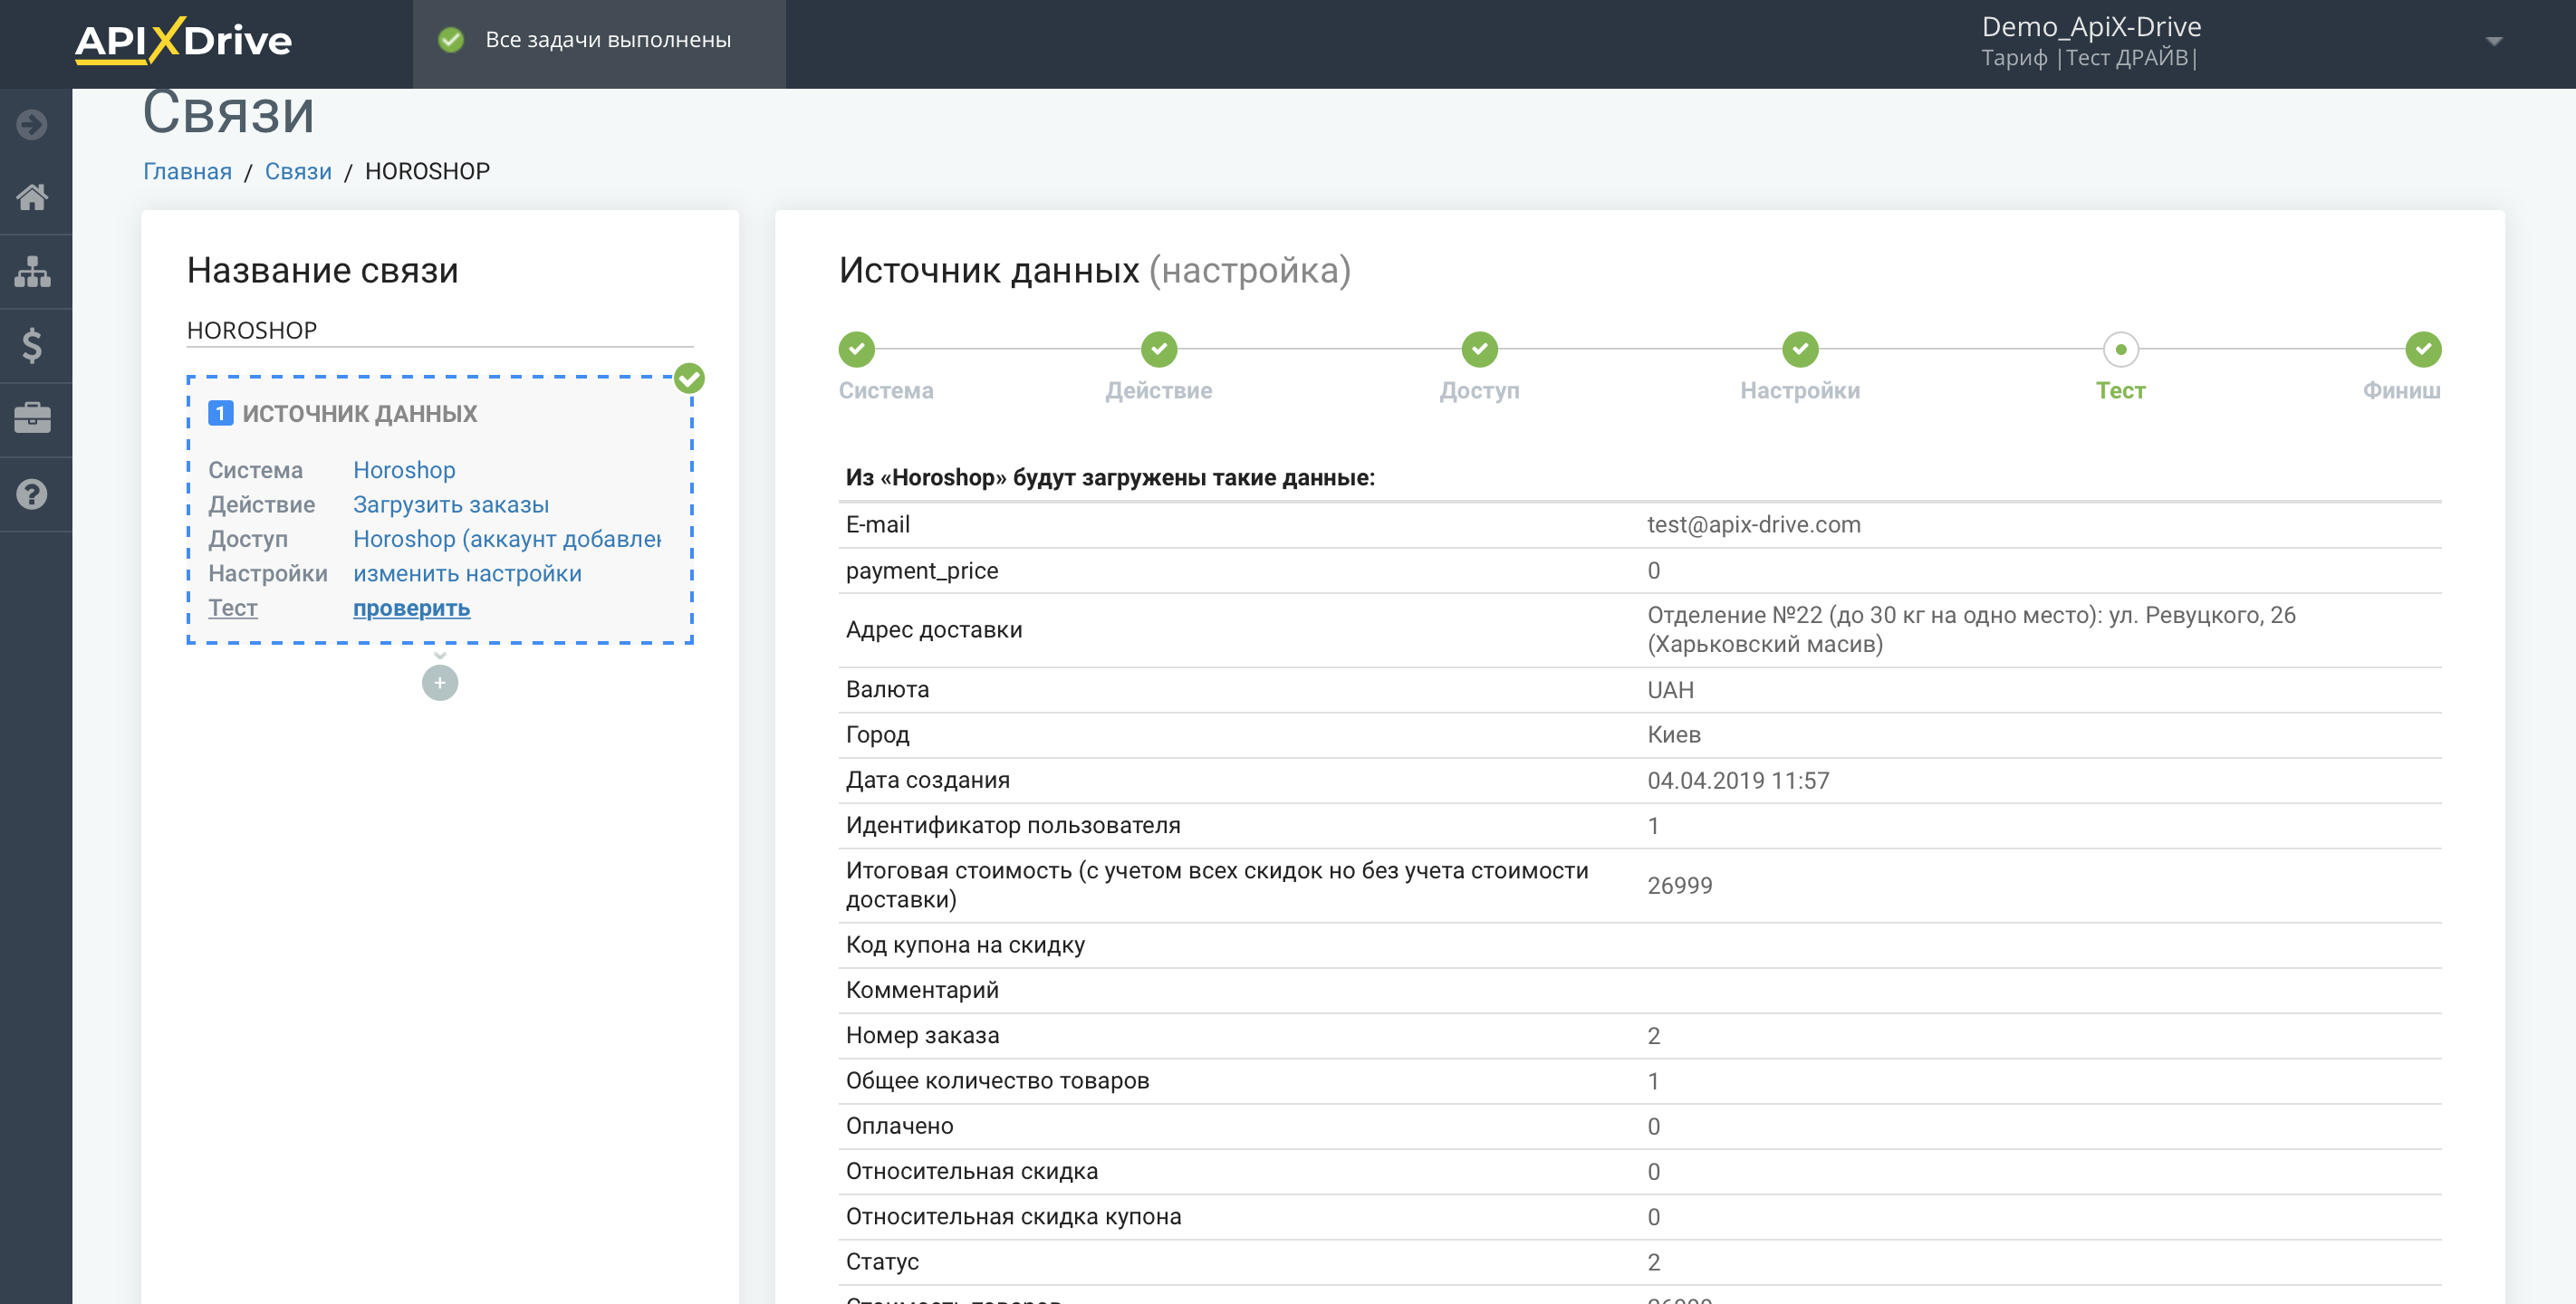Image resolution: width=2576 pixels, height=1304 pixels.
Task: Click the Horoshop system link
Action: pyautogui.click(x=404, y=470)
